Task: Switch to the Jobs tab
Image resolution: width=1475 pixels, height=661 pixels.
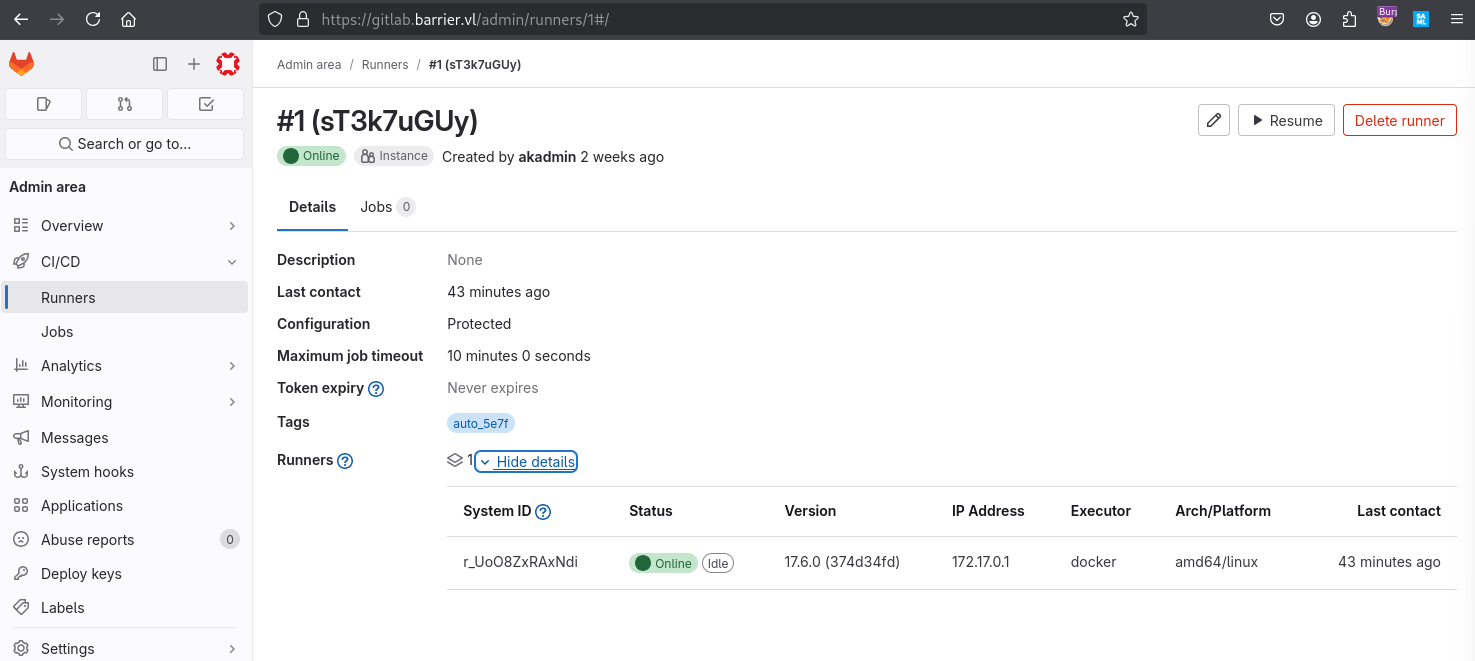Action: tap(387, 207)
